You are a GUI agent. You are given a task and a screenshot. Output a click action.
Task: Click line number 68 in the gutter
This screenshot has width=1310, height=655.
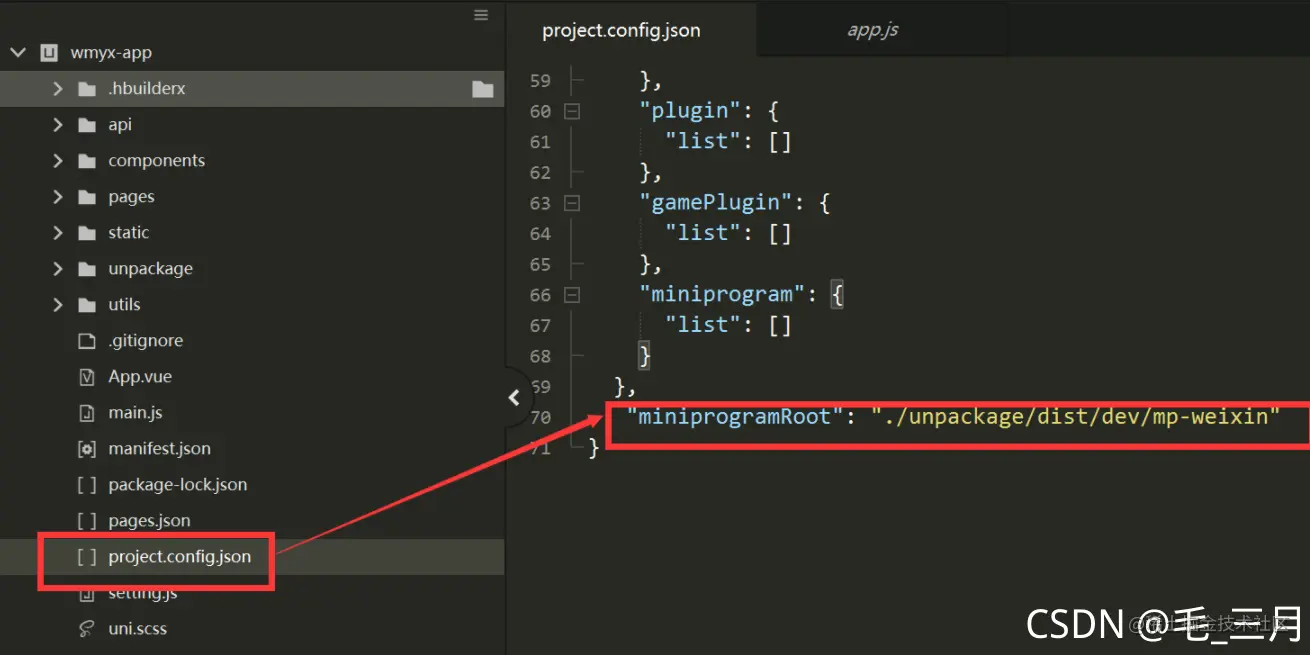540,356
